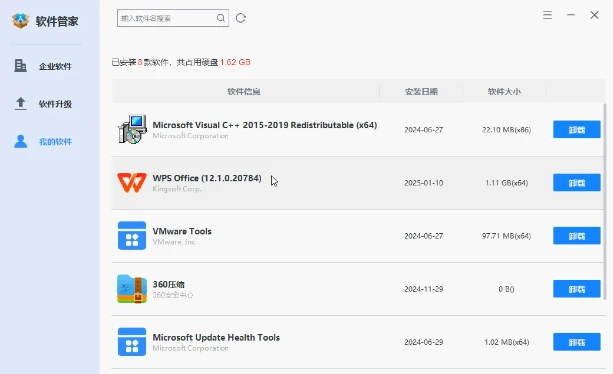Click the 22.10 MB(x86) size value
This screenshot has width=613, height=374.
506,130
